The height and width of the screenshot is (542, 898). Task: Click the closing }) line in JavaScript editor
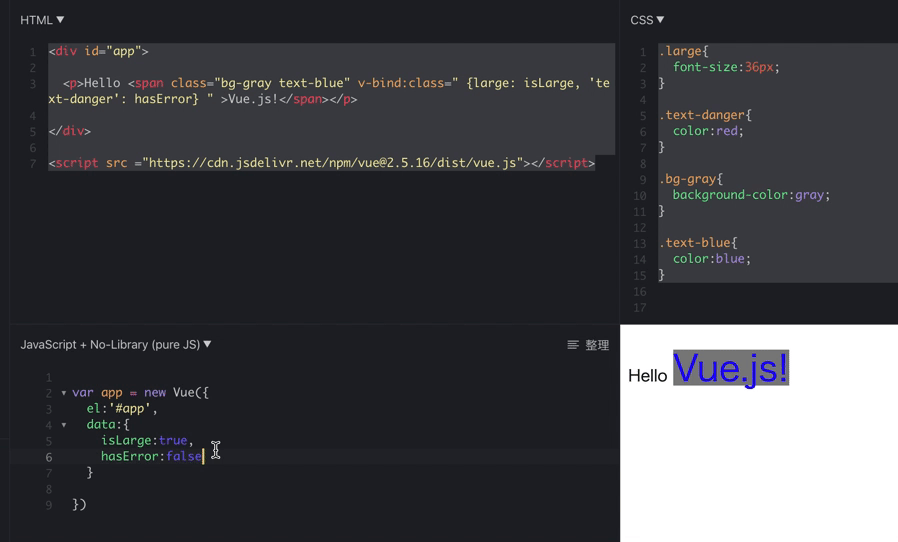coord(79,504)
